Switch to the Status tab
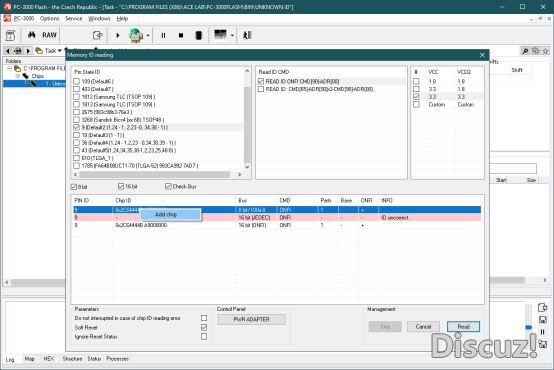The height and width of the screenshot is (370, 554). click(94, 359)
